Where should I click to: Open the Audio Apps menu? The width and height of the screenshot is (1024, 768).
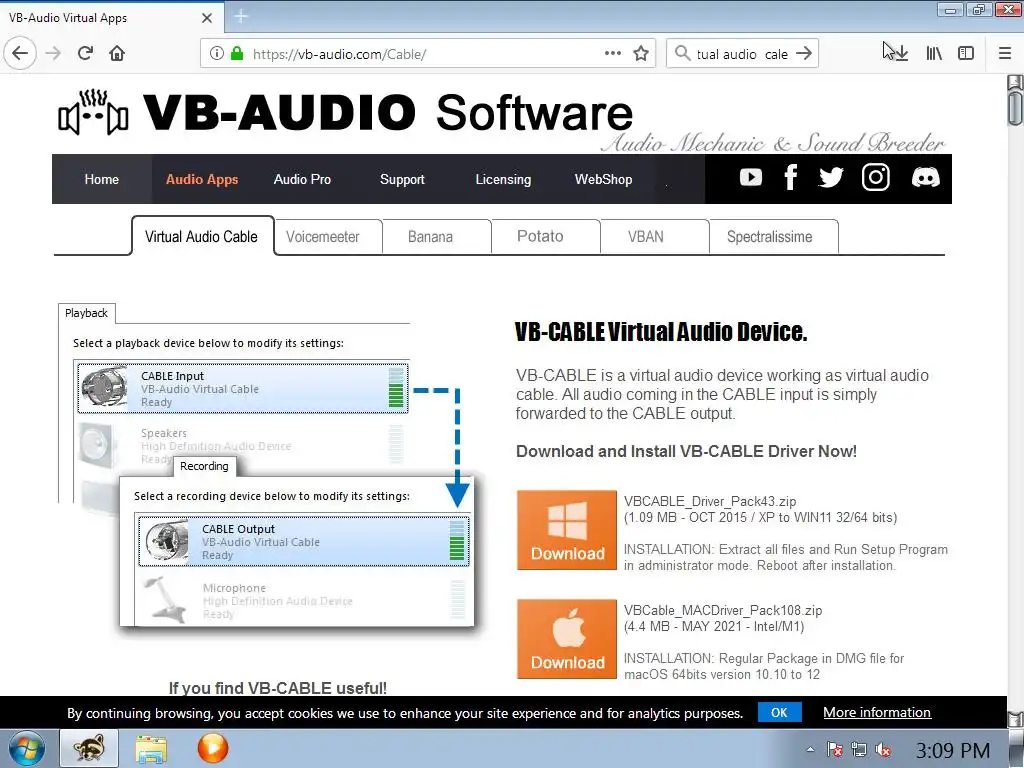pos(202,179)
